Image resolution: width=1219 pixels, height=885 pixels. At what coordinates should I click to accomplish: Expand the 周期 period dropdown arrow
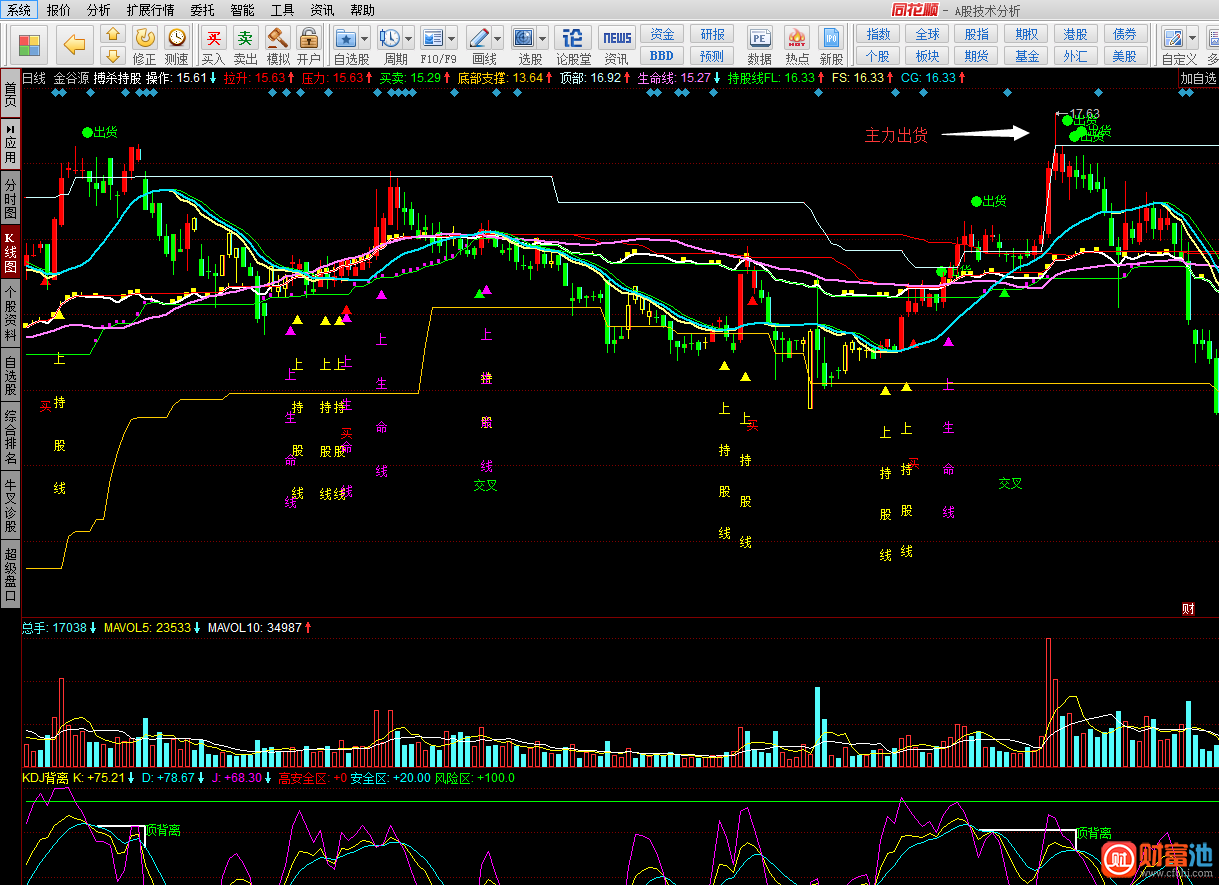[409, 39]
